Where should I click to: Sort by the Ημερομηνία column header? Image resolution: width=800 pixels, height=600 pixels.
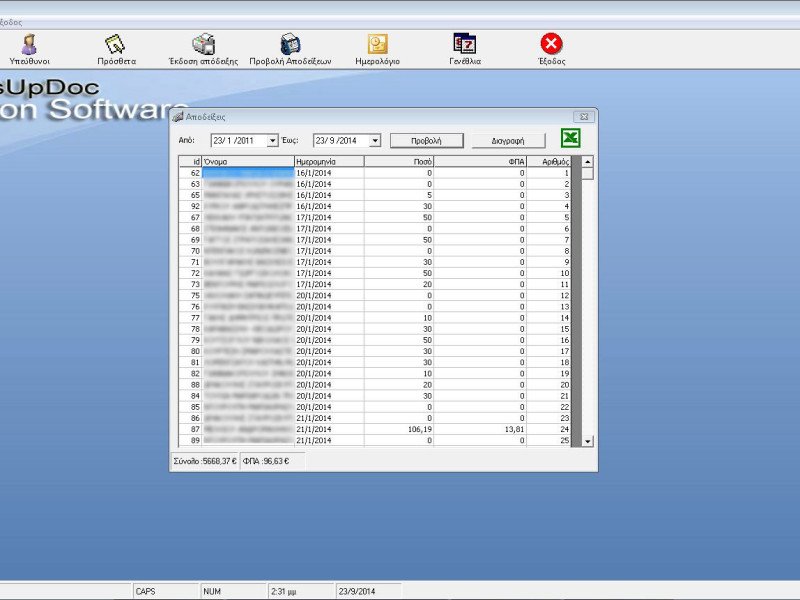click(329, 161)
